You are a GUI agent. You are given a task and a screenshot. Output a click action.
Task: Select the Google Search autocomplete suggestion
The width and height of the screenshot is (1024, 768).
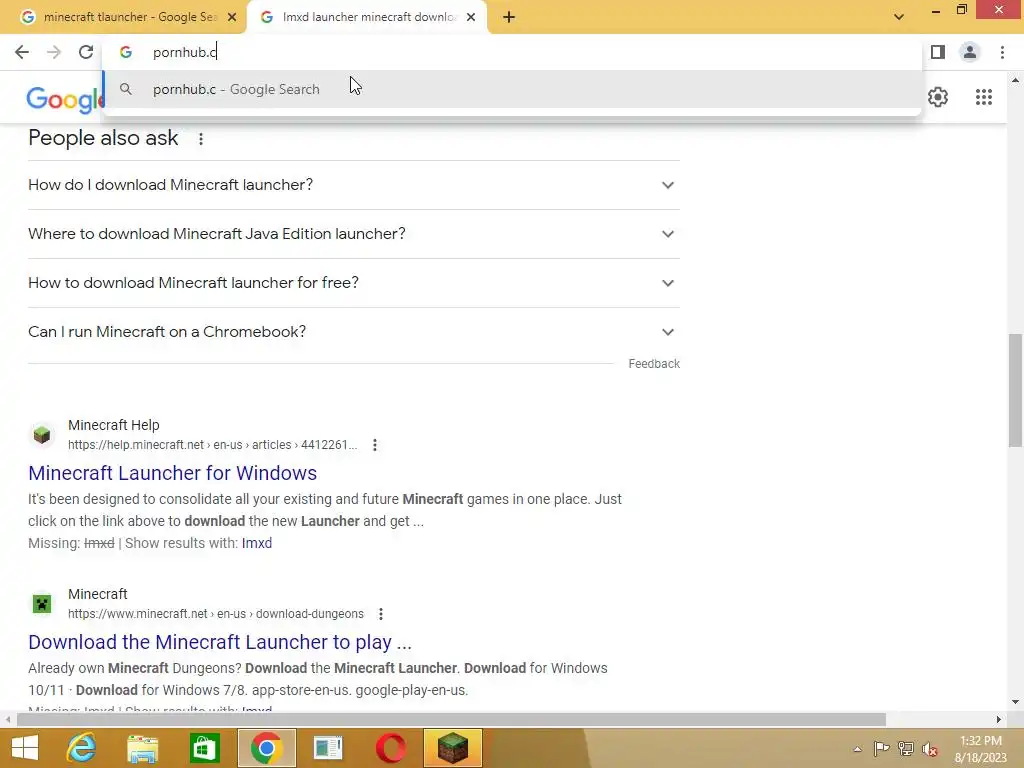(511, 89)
